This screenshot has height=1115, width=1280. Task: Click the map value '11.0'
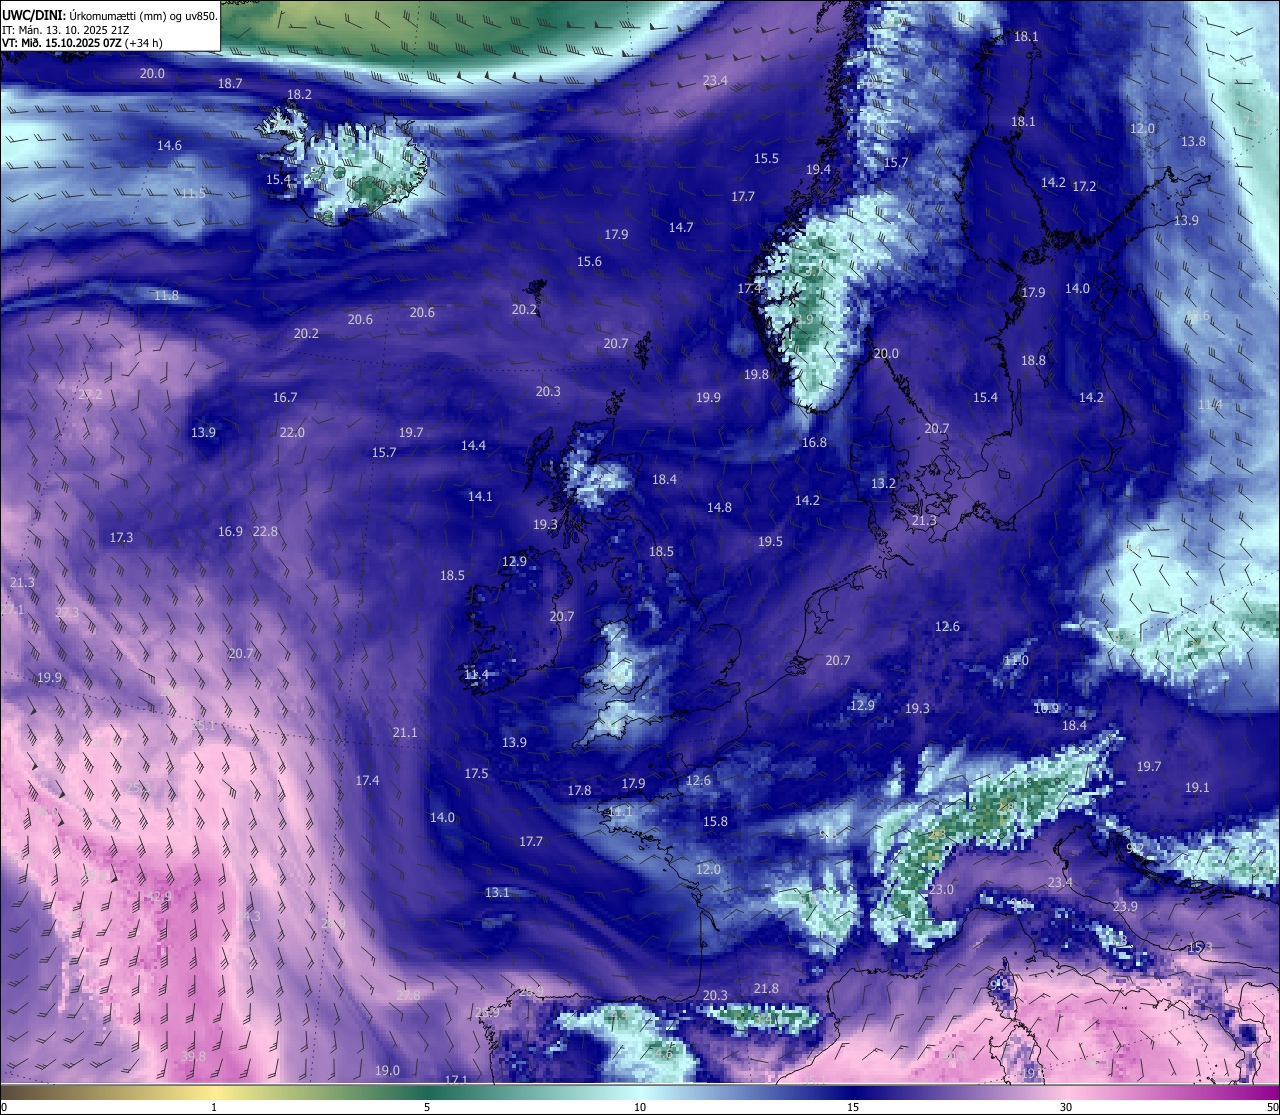(1016, 661)
